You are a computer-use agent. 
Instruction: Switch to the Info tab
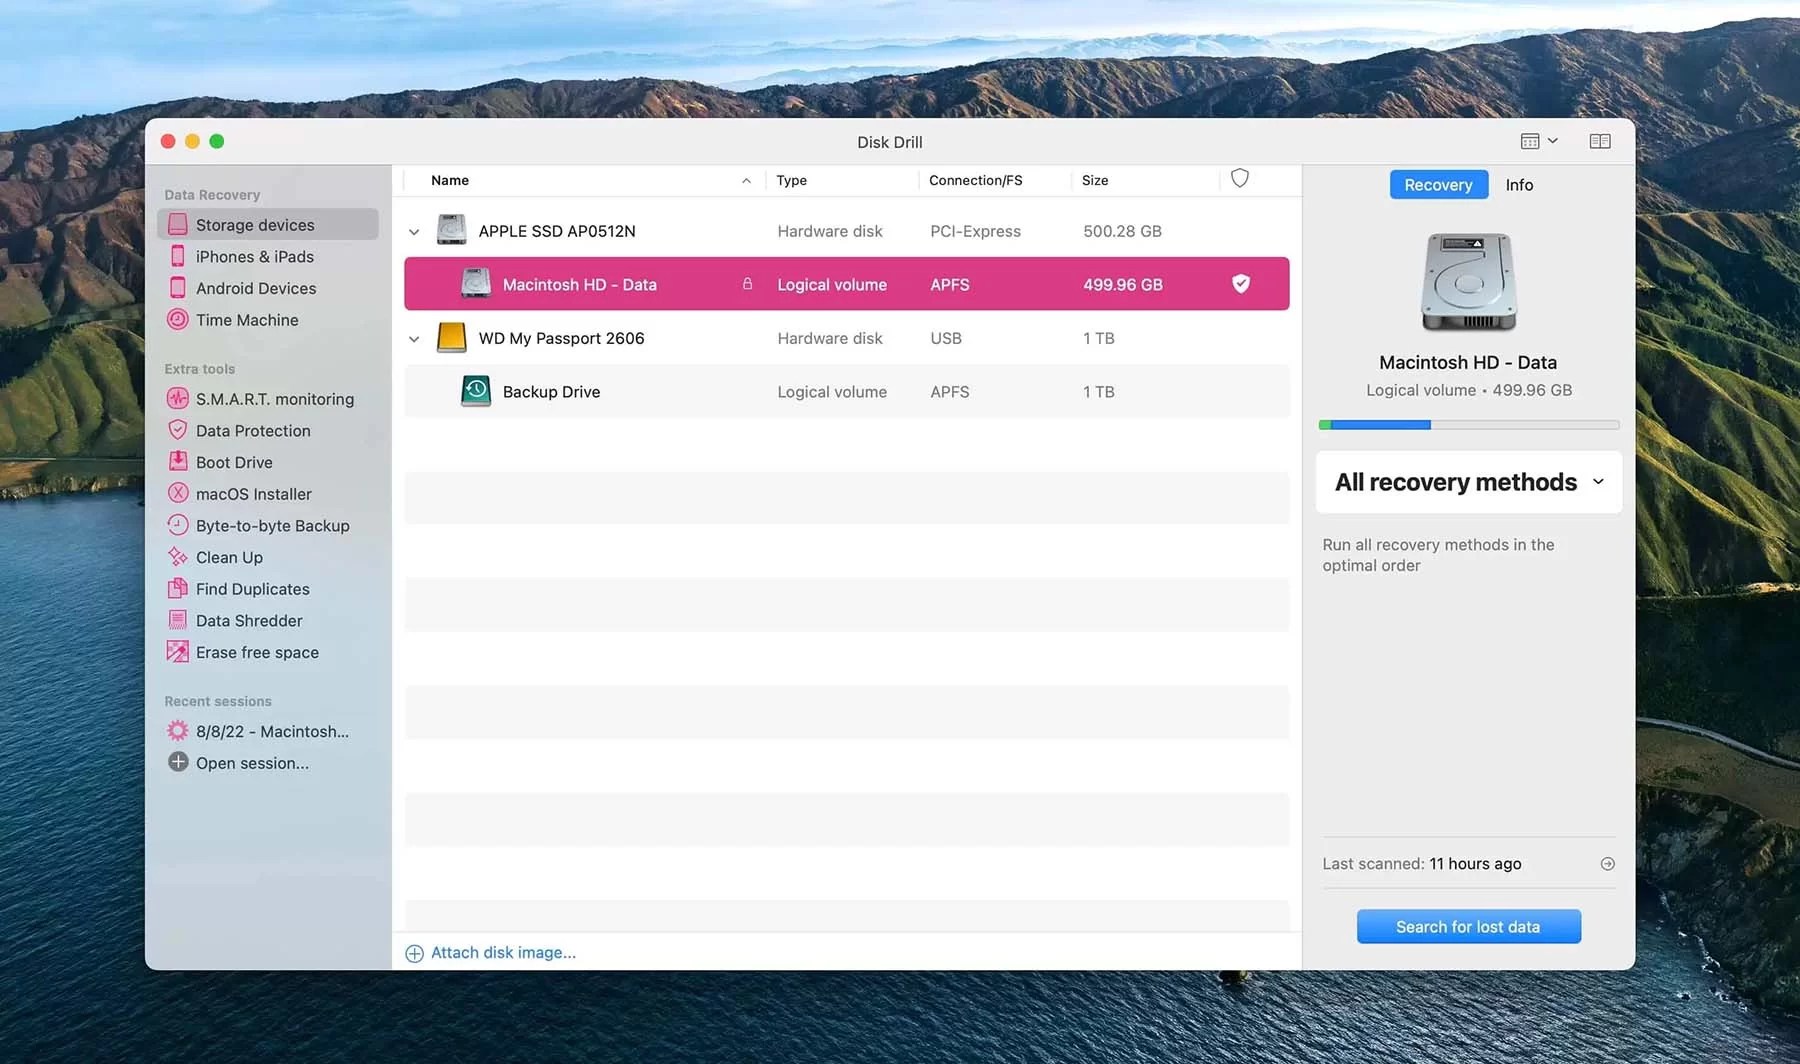1519,184
